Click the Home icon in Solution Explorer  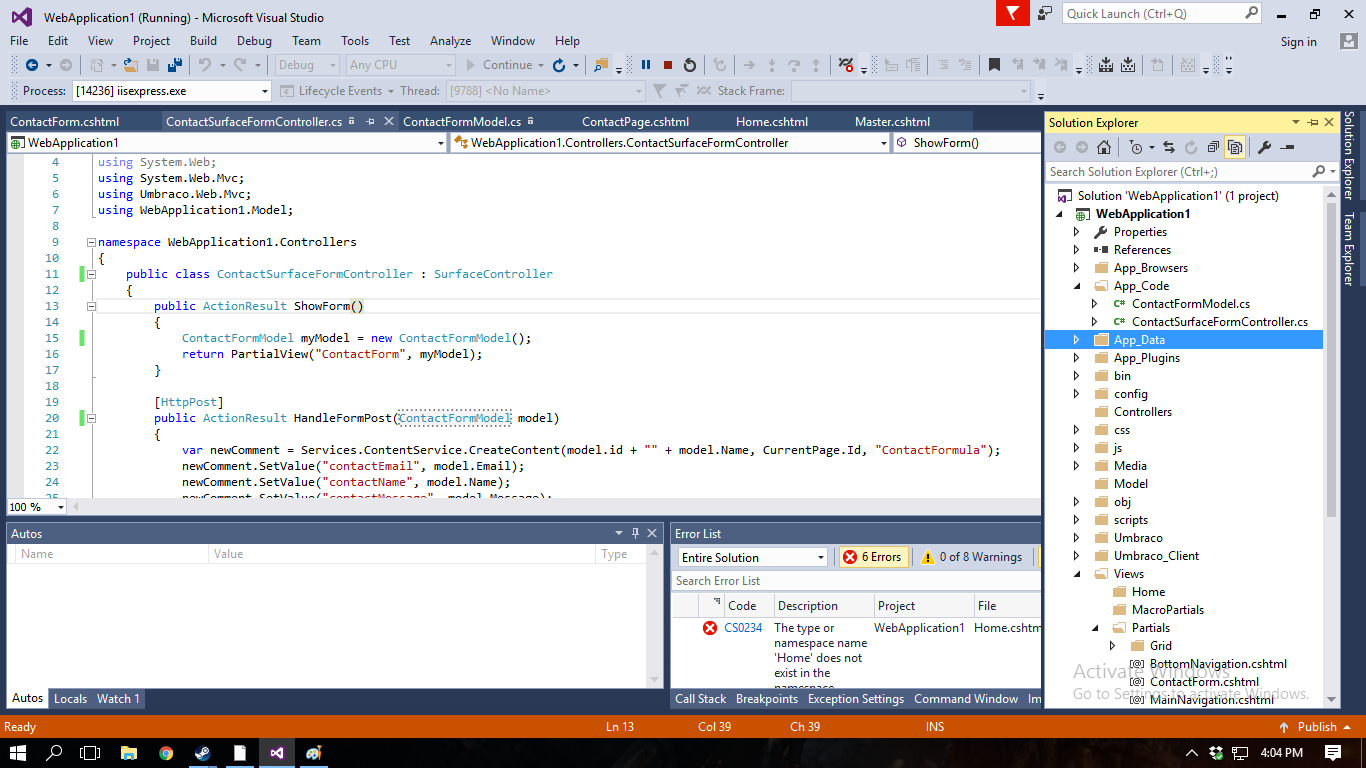click(x=1104, y=147)
